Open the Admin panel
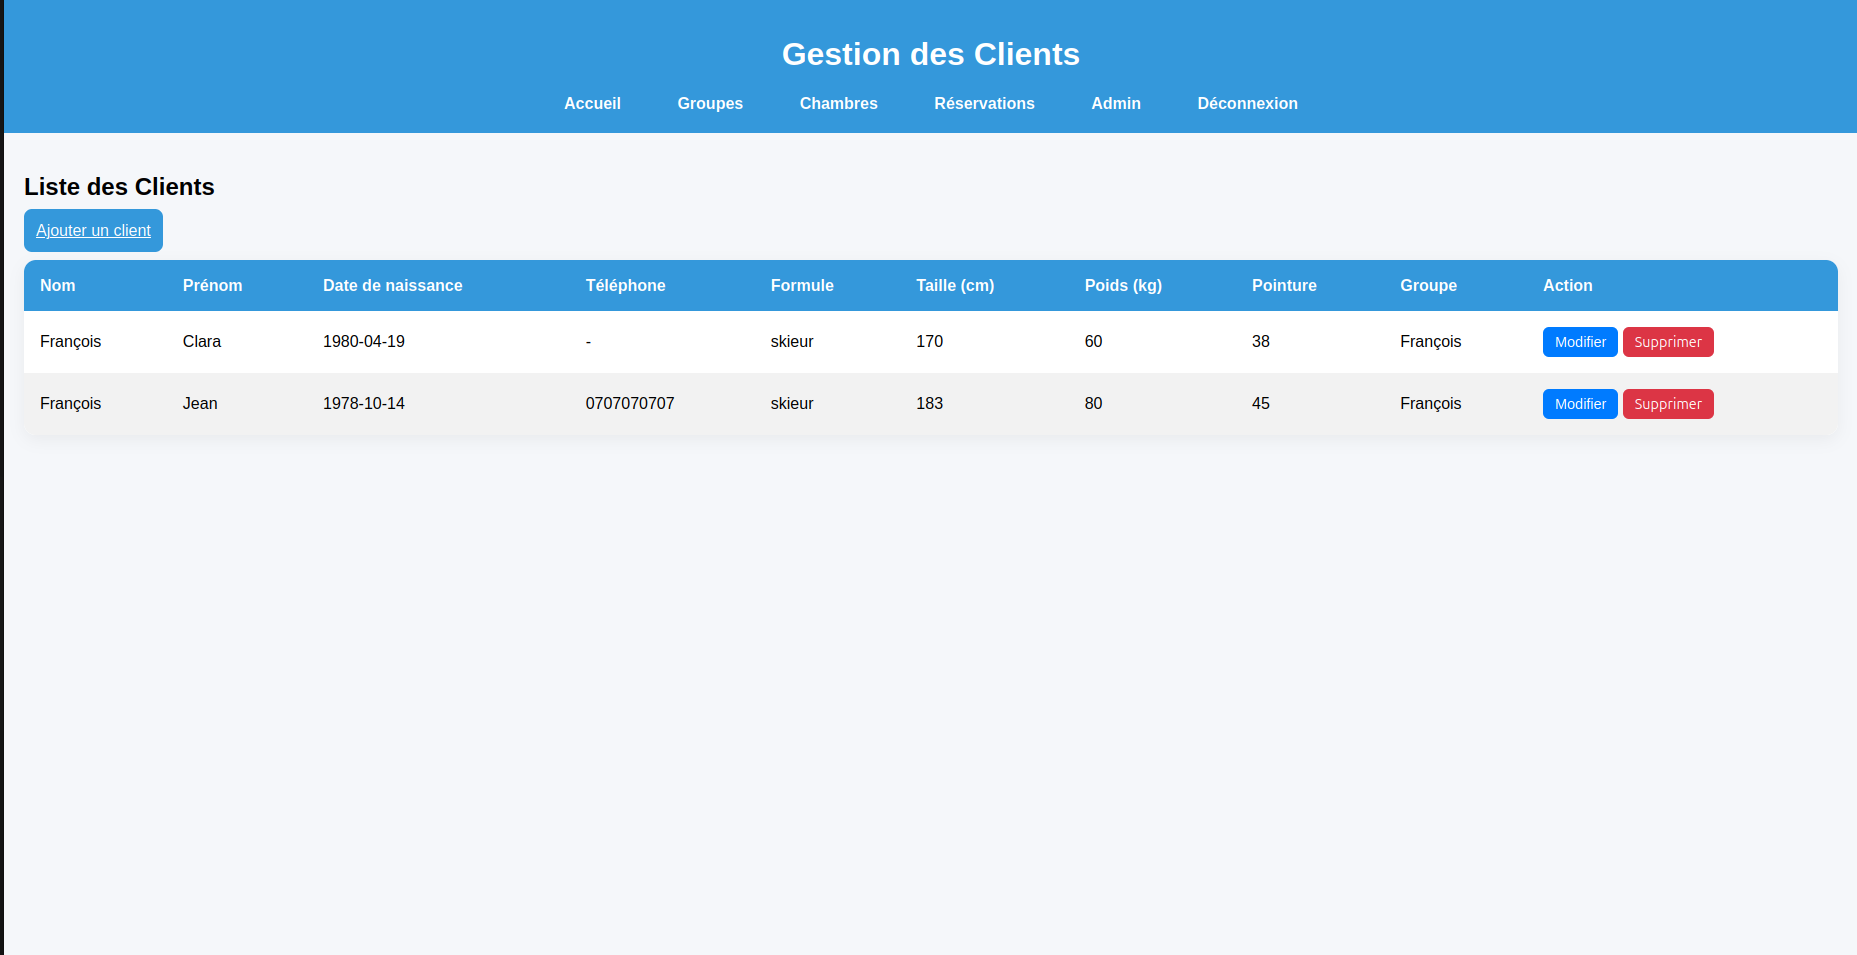 tap(1116, 103)
